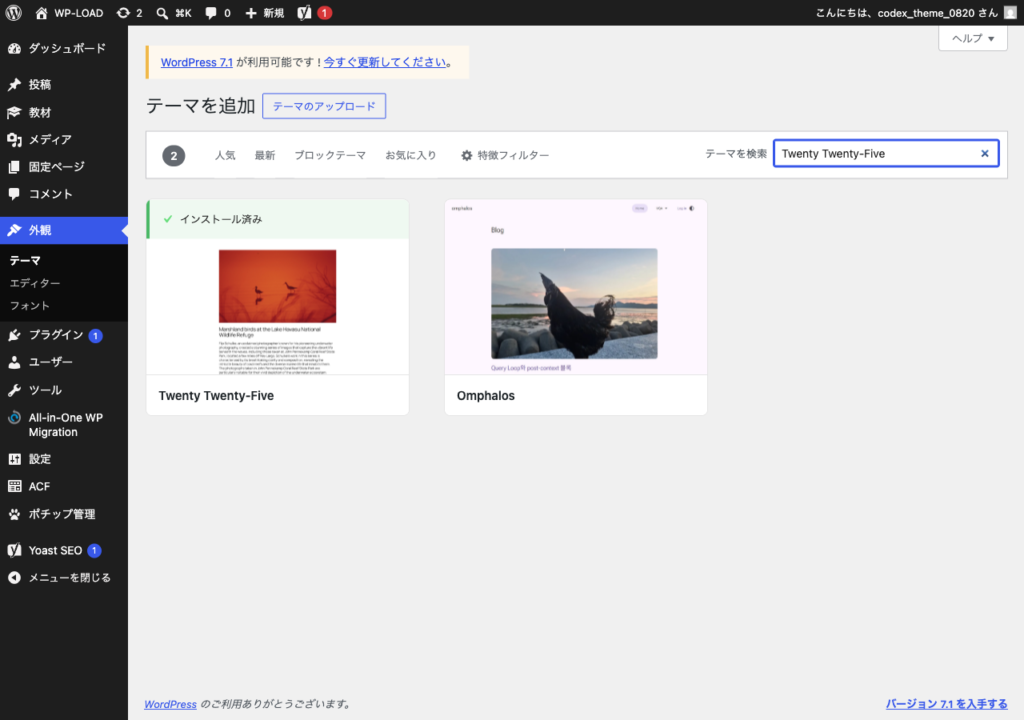The height and width of the screenshot is (720, 1024).
Task: Click the user avatar in admin bar
Action: point(1010,12)
